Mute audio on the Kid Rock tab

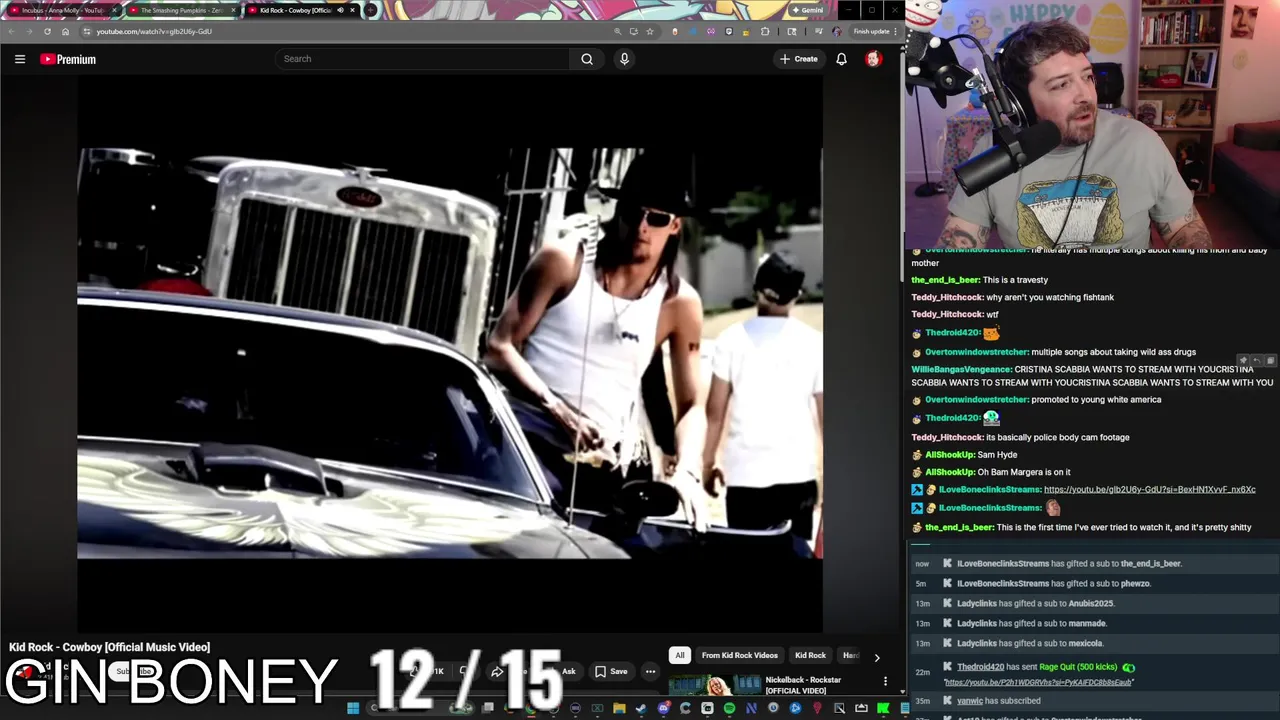coord(340,10)
